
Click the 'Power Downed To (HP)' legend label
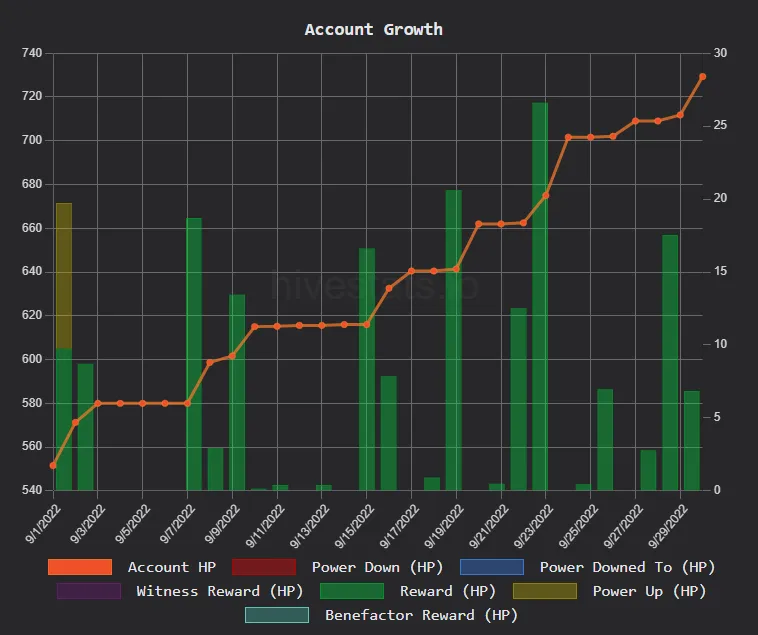click(627, 567)
